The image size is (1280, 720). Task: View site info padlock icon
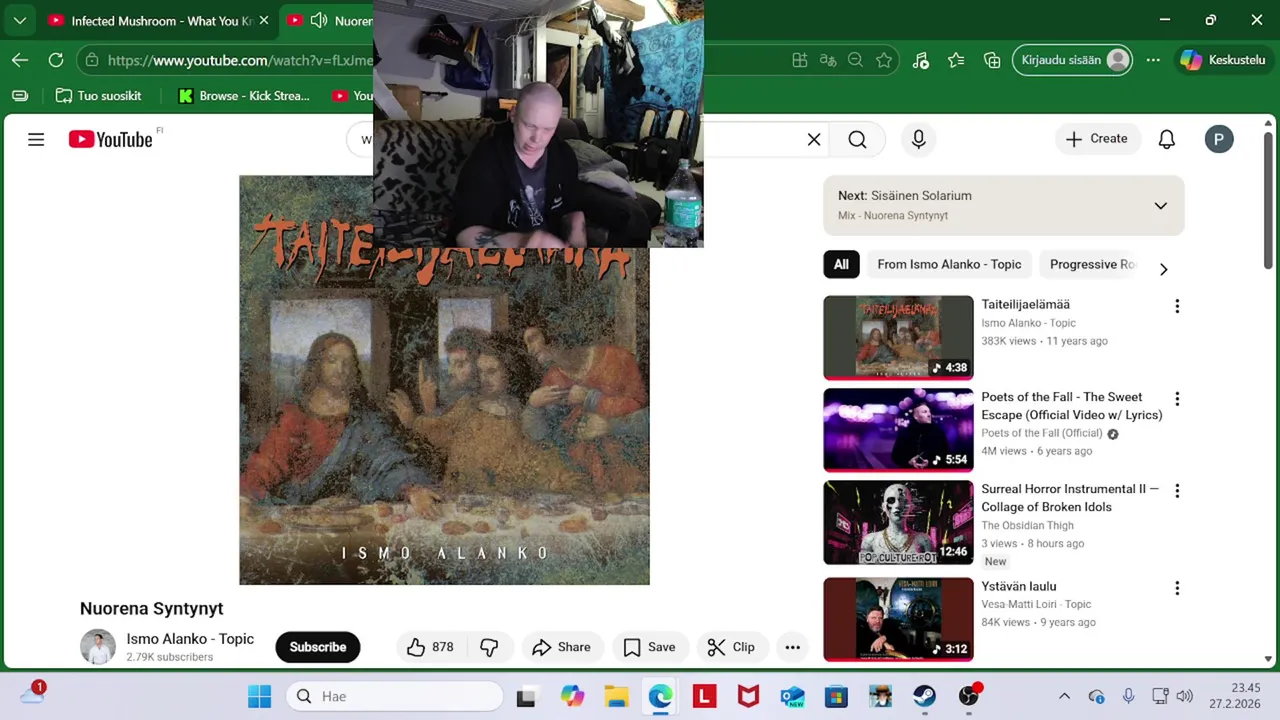[92, 60]
